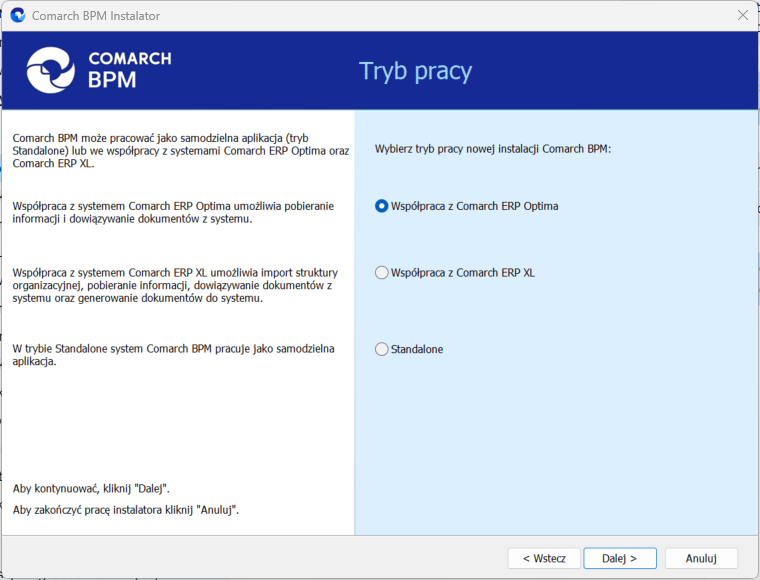Go to next step with Dalej
This screenshot has width=760, height=580.
pyautogui.click(x=620, y=558)
